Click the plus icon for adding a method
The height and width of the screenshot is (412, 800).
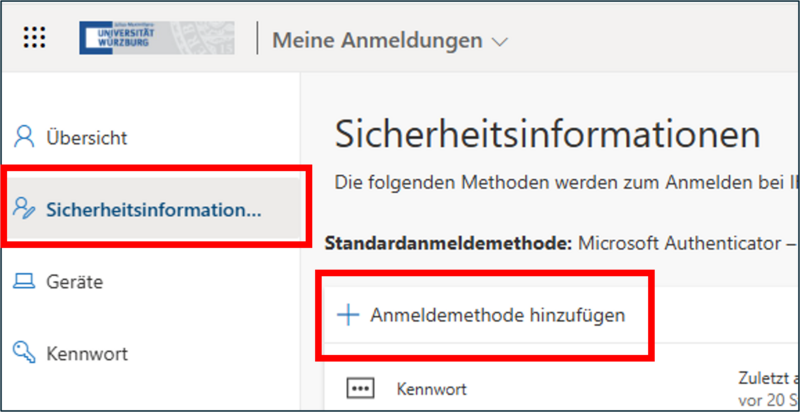coord(347,315)
